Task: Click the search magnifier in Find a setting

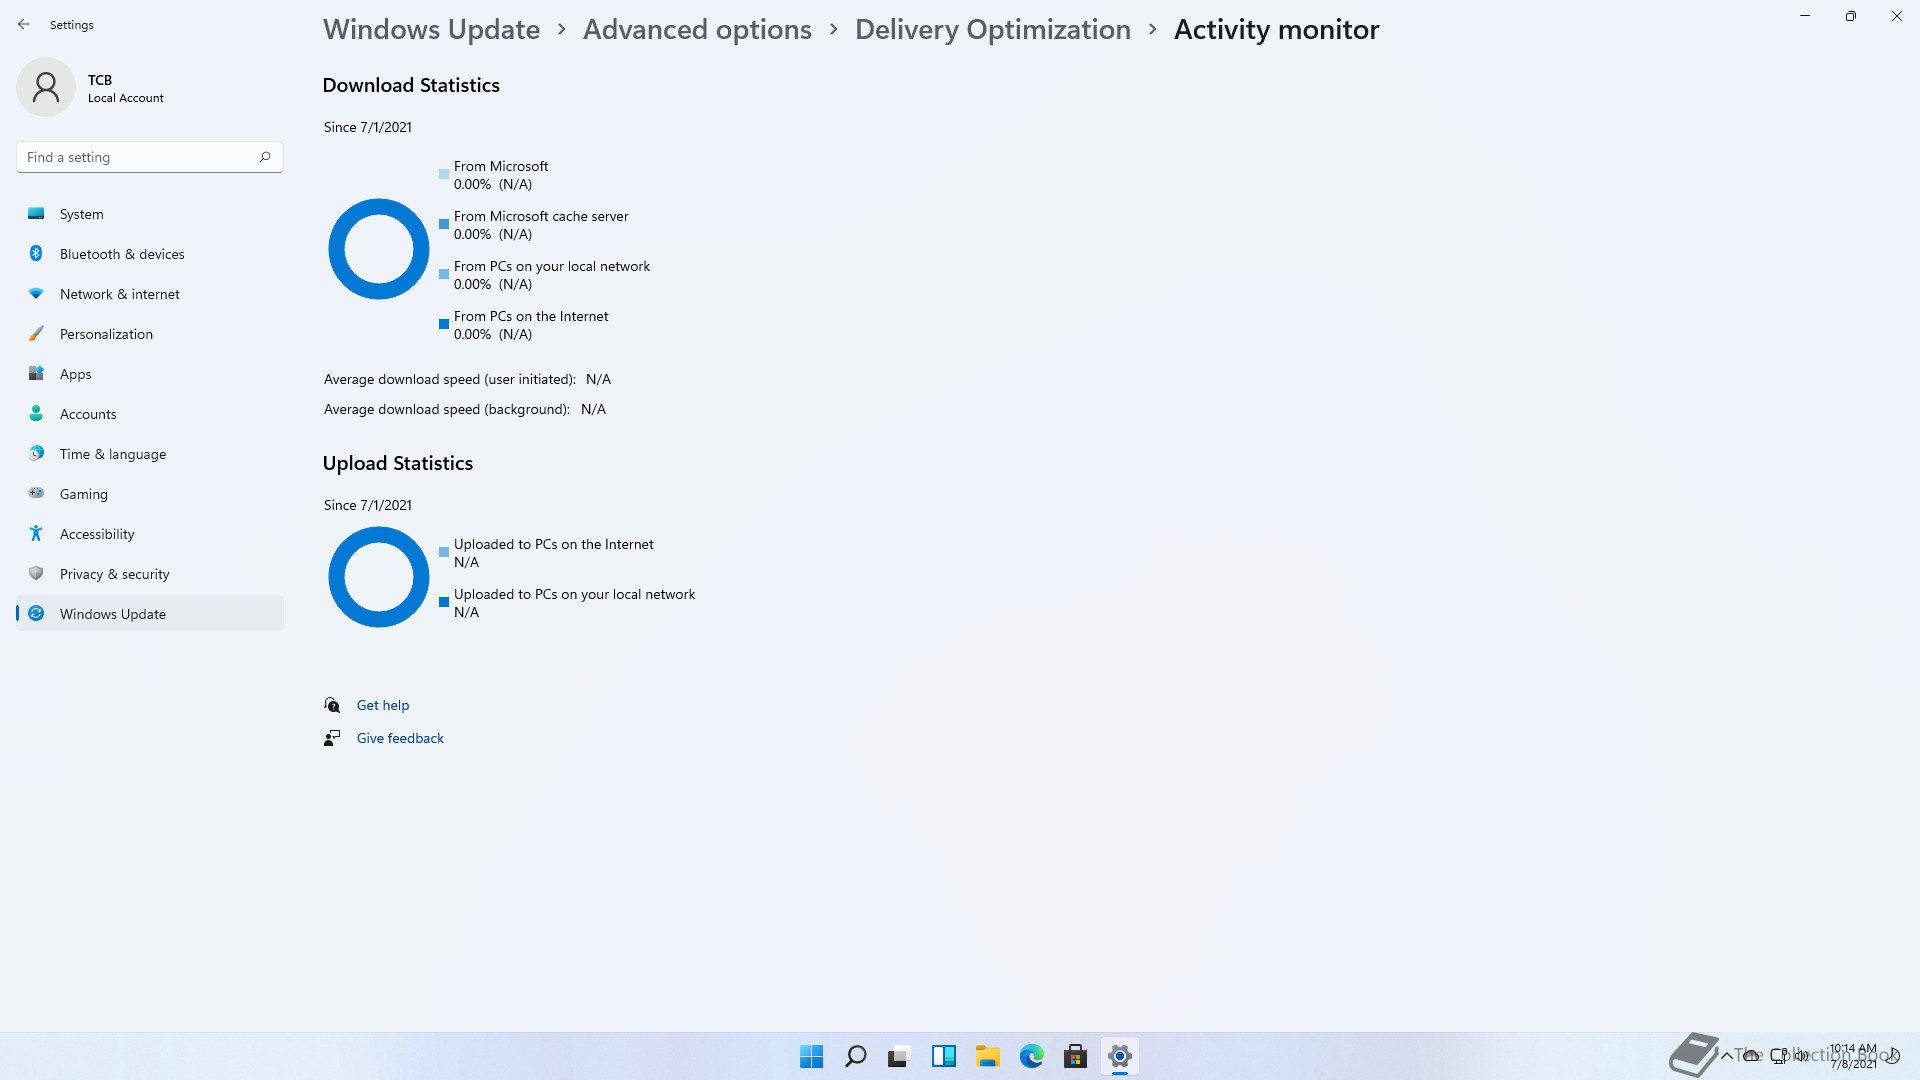Action: 265,157
